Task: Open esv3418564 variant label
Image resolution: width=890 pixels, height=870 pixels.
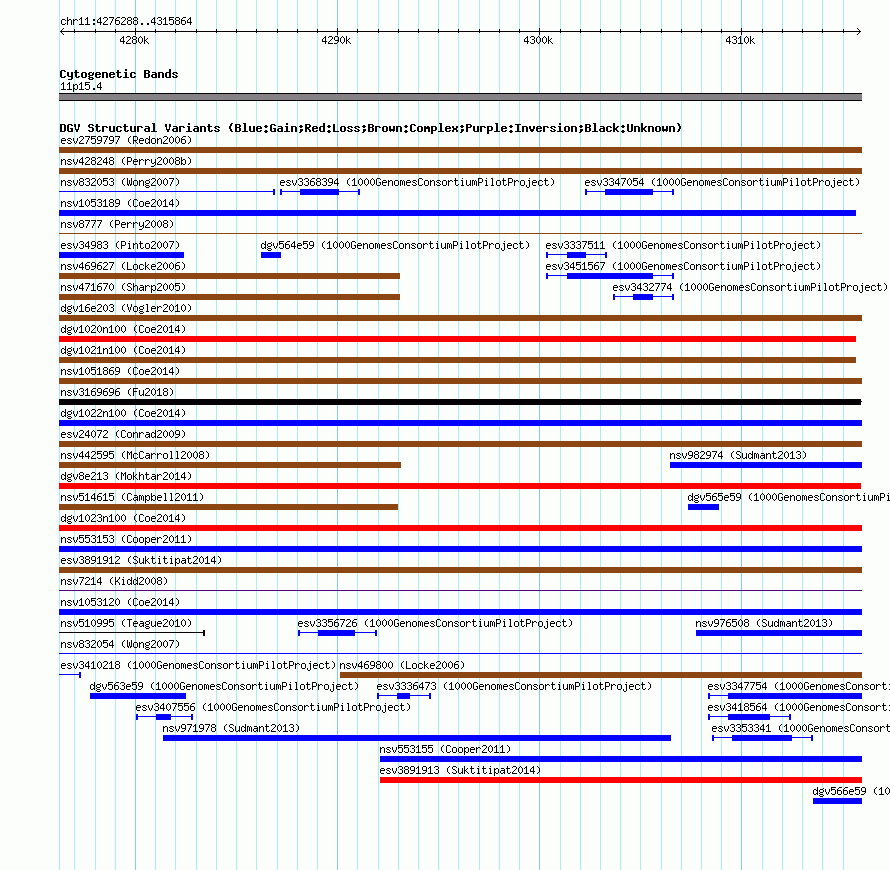Action: click(x=799, y=707)
